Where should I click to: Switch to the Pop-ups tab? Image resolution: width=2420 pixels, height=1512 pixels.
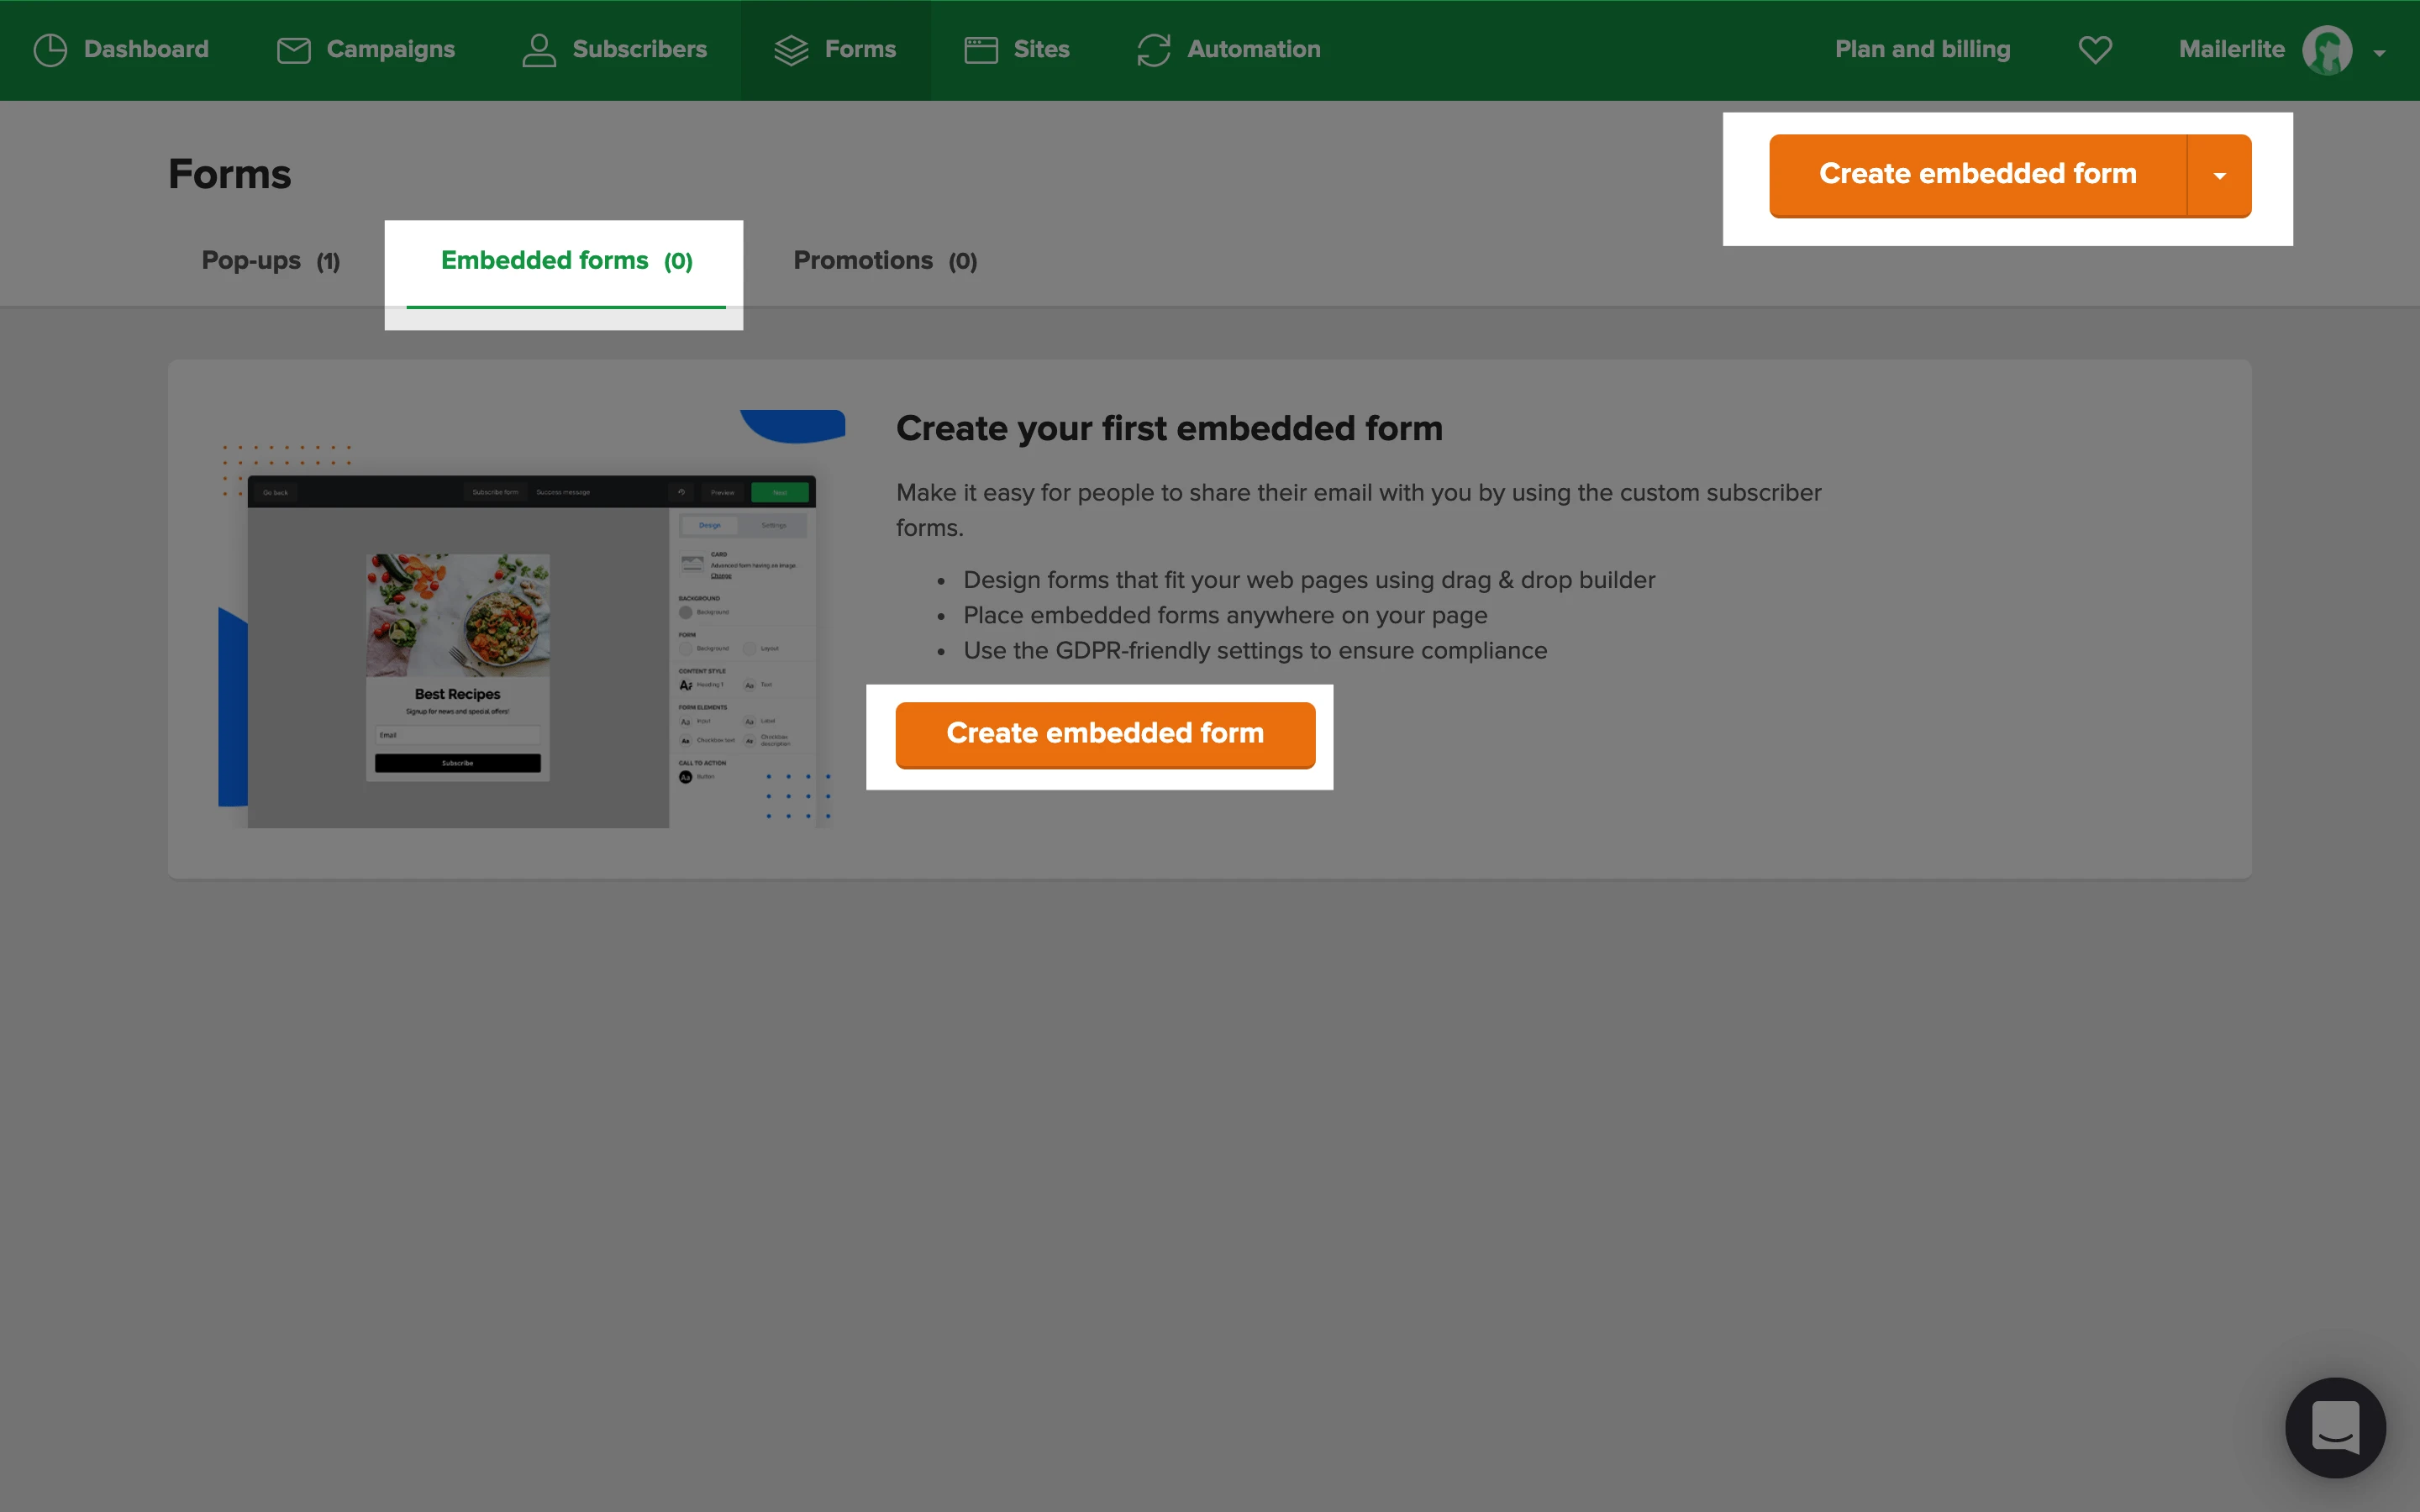coord(271,261)
